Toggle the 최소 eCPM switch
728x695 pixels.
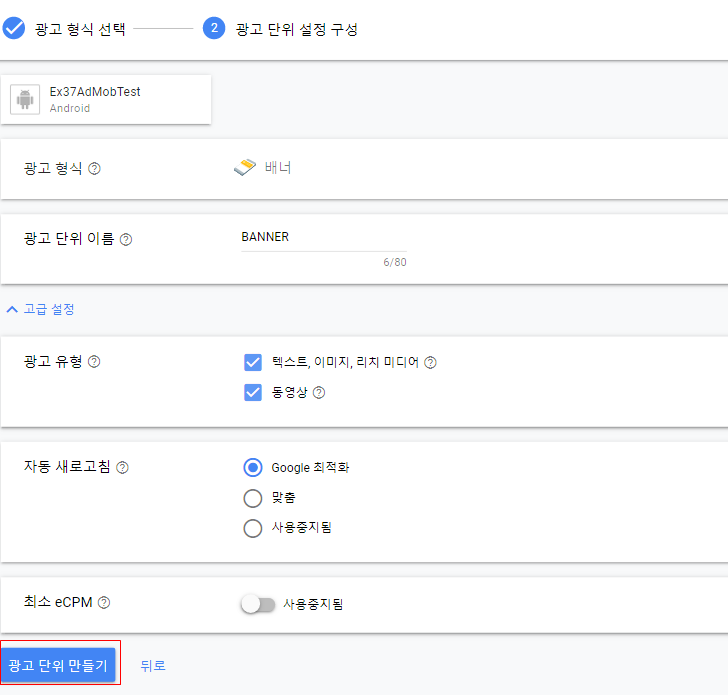tap(258, 604)
